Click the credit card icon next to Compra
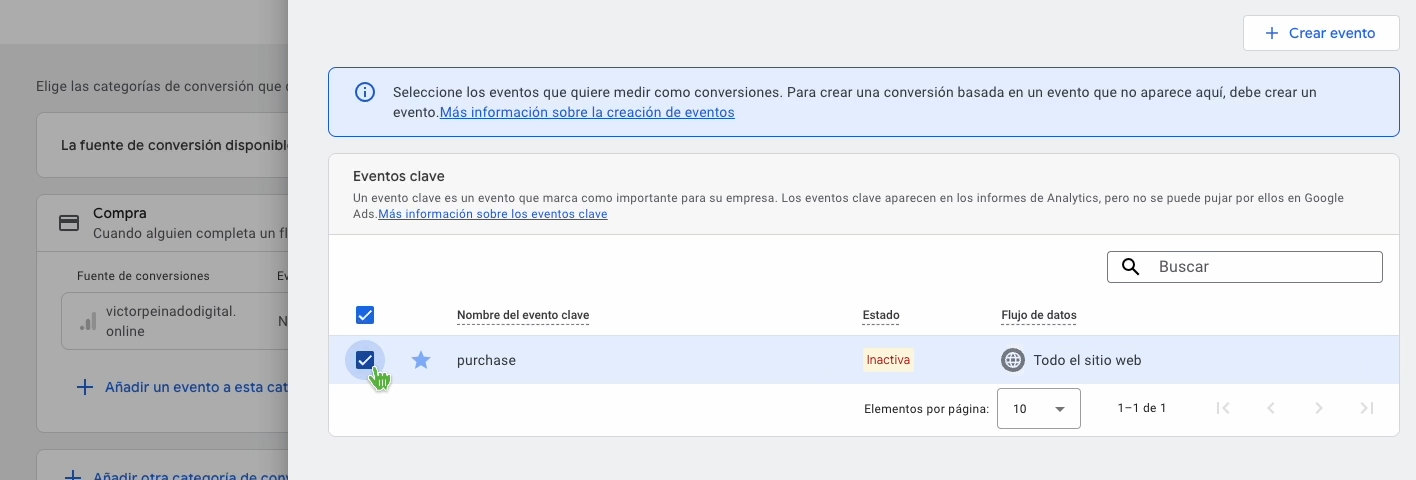The image size is (1416, 480). tap(69, 223)
